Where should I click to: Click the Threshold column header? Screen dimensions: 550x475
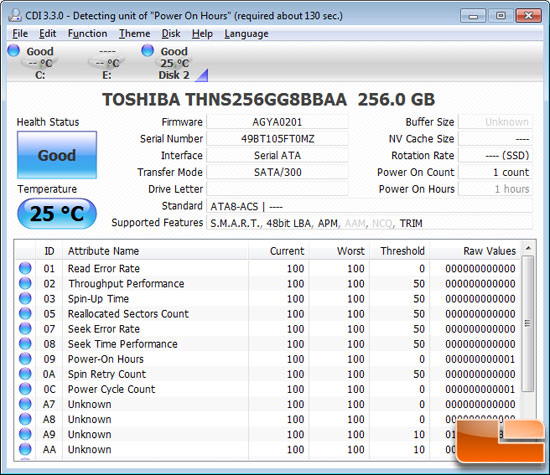tap(400, 251)
